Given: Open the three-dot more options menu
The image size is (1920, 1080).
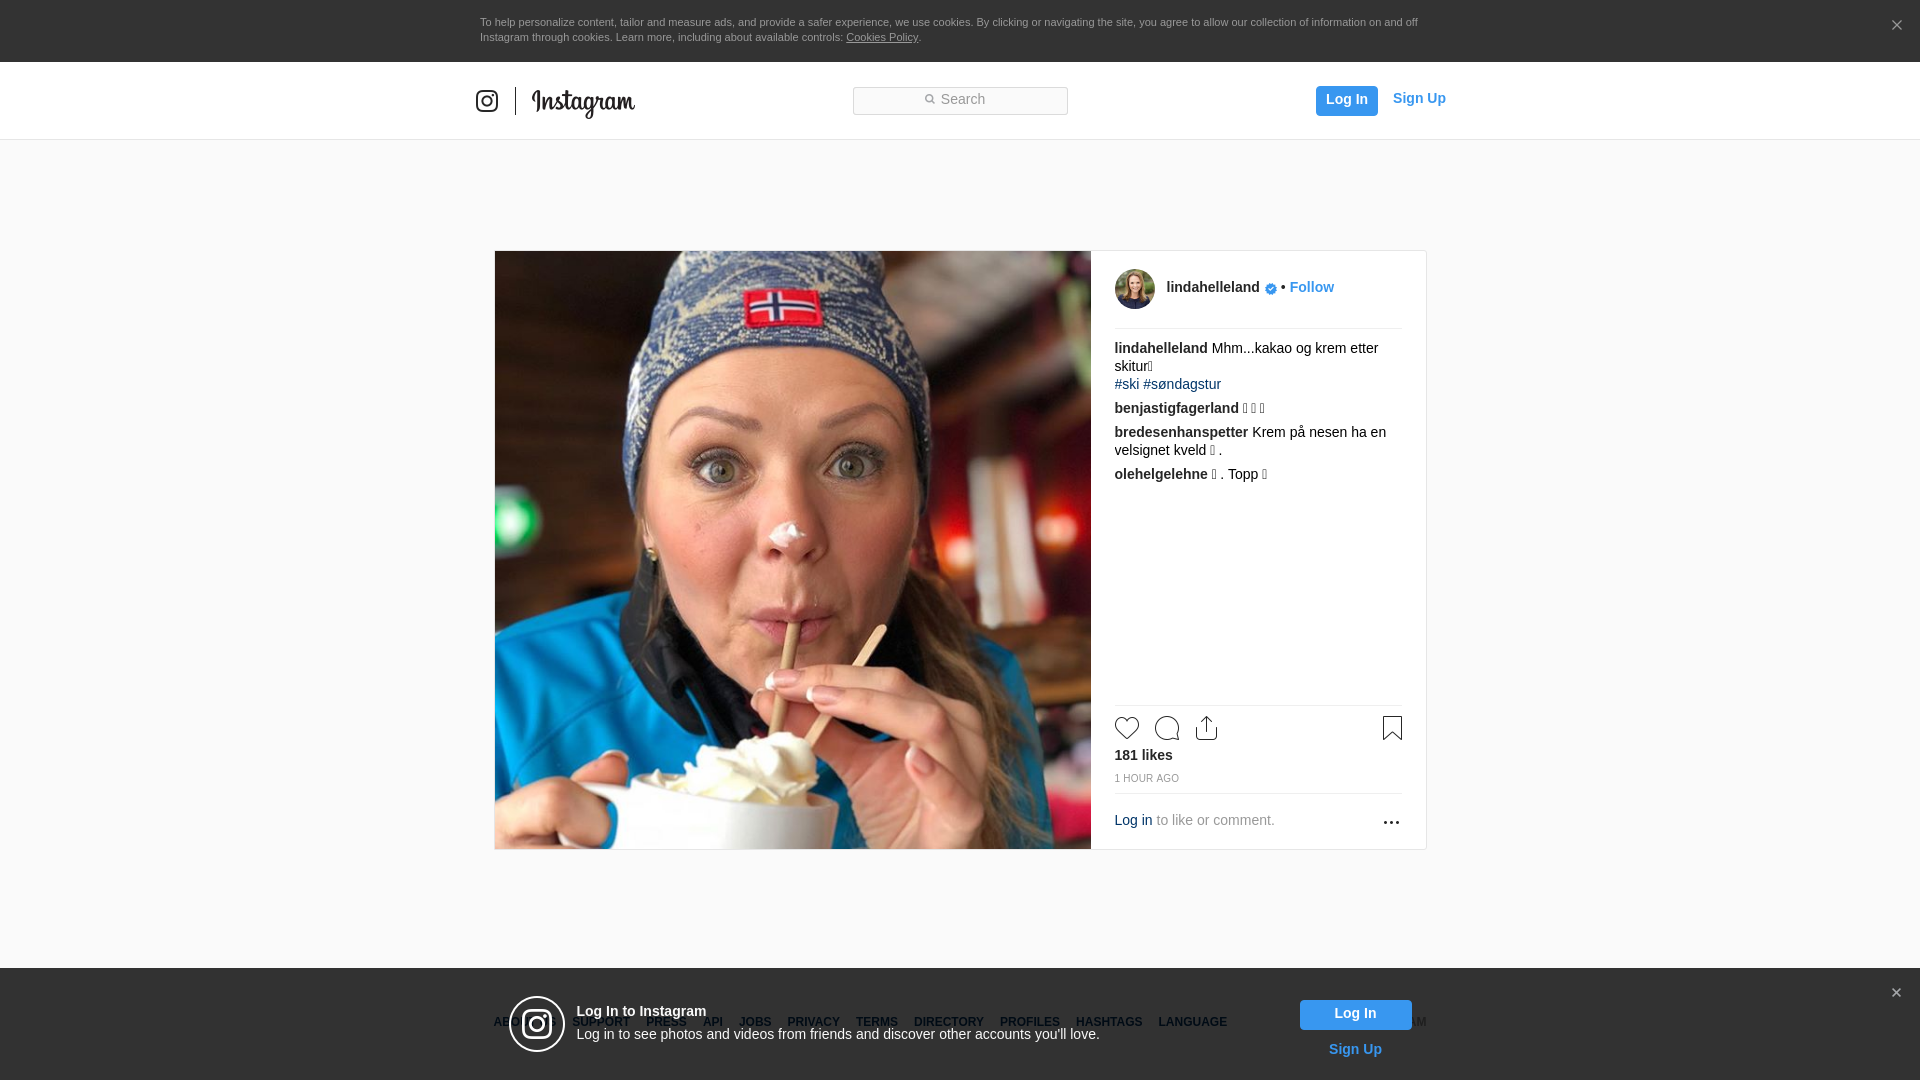Looking at the screenshot, I should [1391, 822].
